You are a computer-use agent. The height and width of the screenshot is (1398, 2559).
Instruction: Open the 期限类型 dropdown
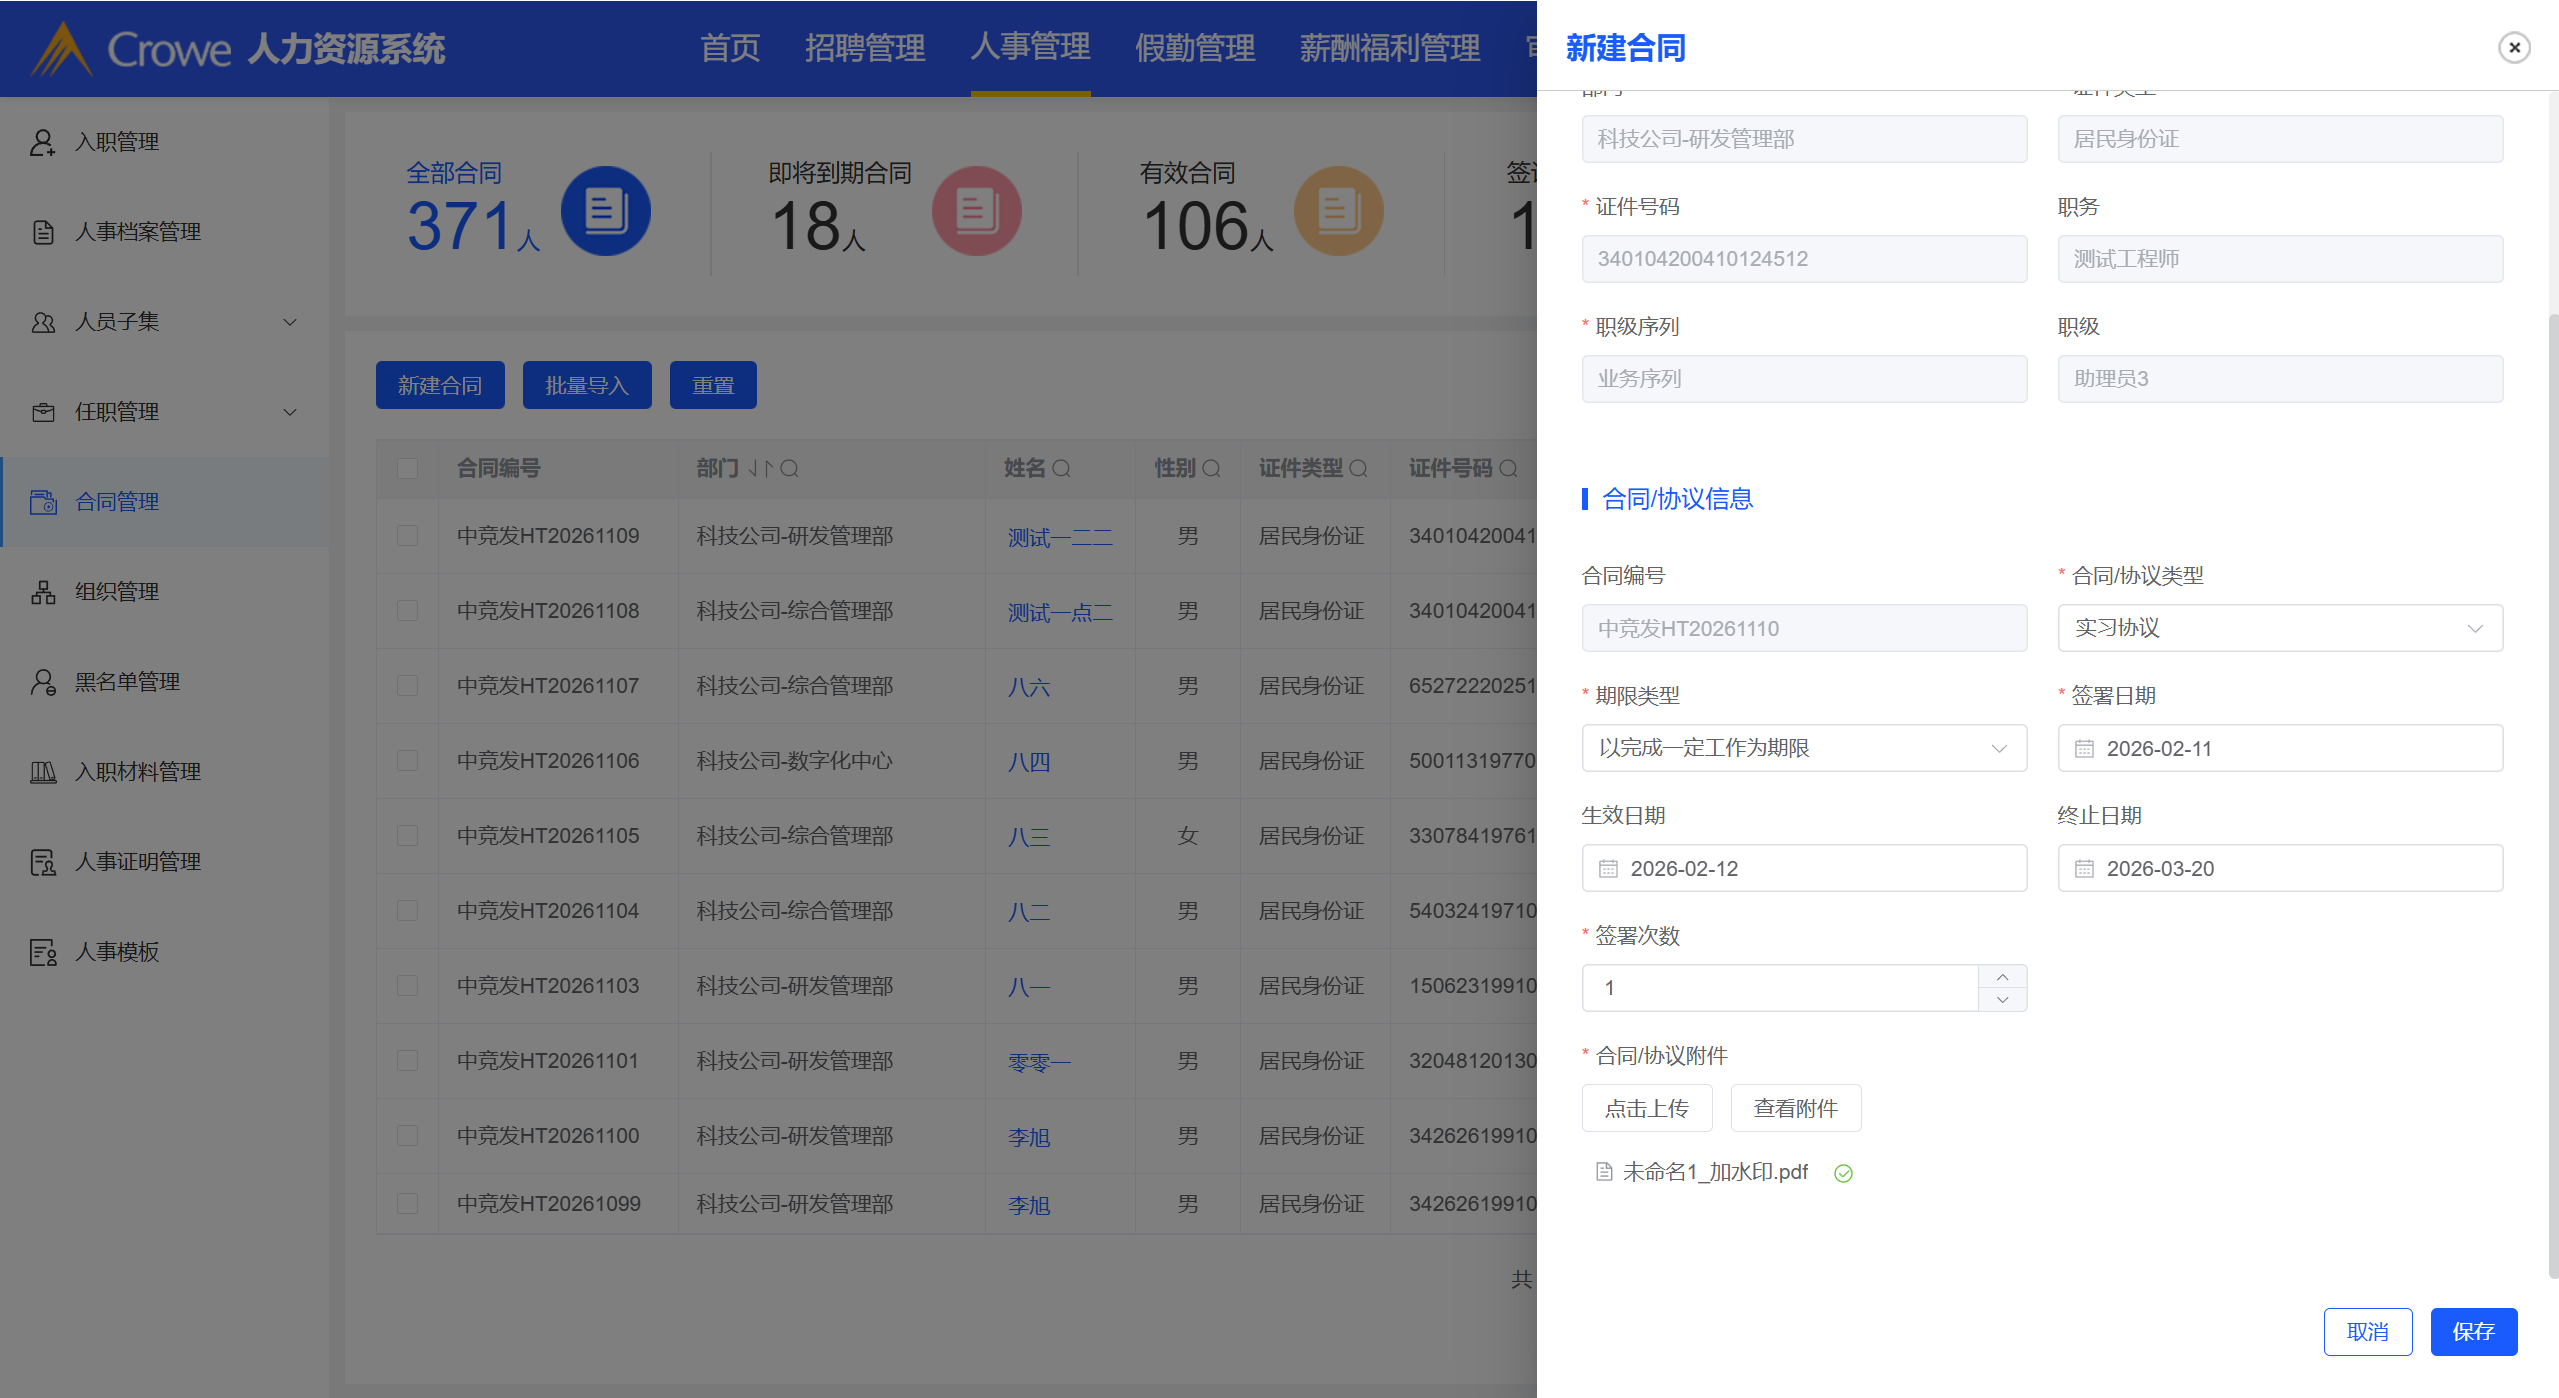point(1803,748)
